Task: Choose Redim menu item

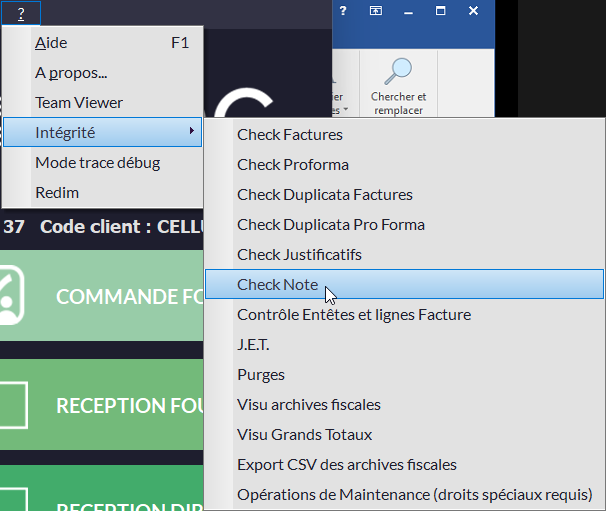Action: pyautogui.click(x=57, y=193)
